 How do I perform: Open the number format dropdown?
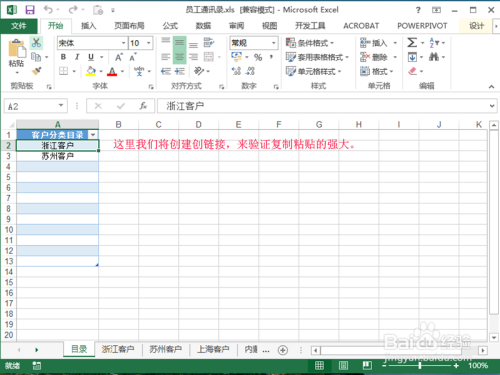tap(274, 43)
